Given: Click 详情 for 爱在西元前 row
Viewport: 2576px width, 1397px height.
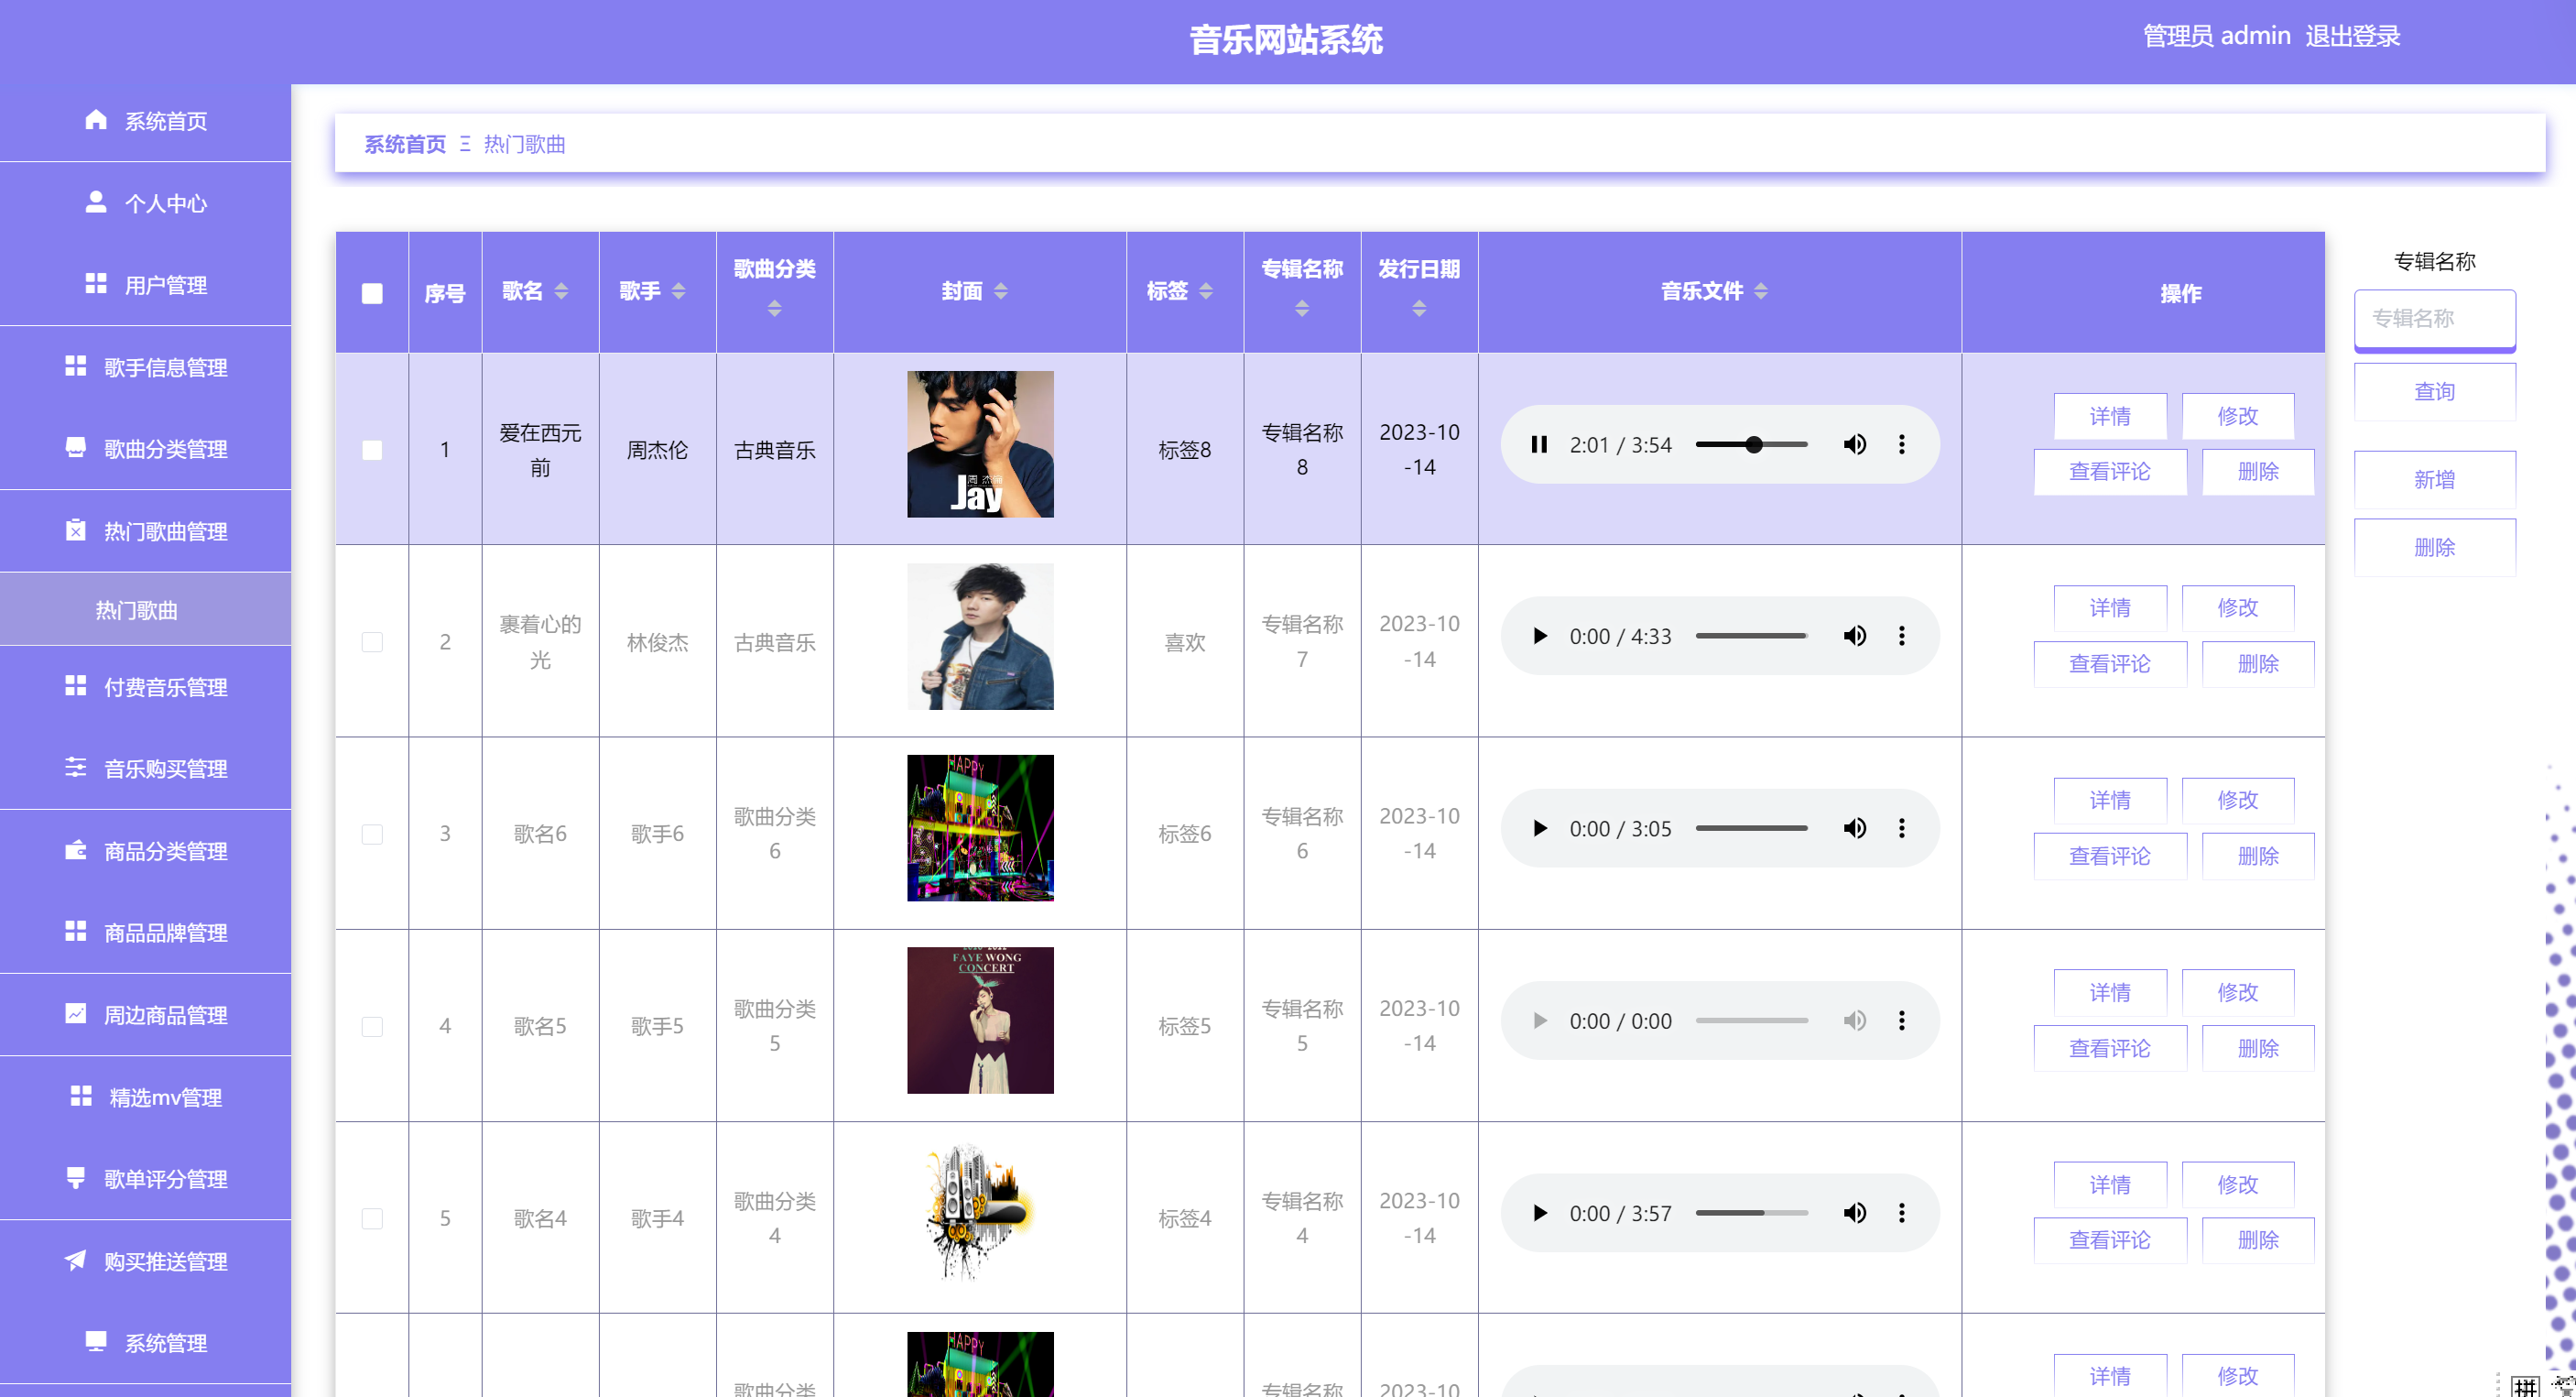Looking at the screenshot, I should 2110,416.
